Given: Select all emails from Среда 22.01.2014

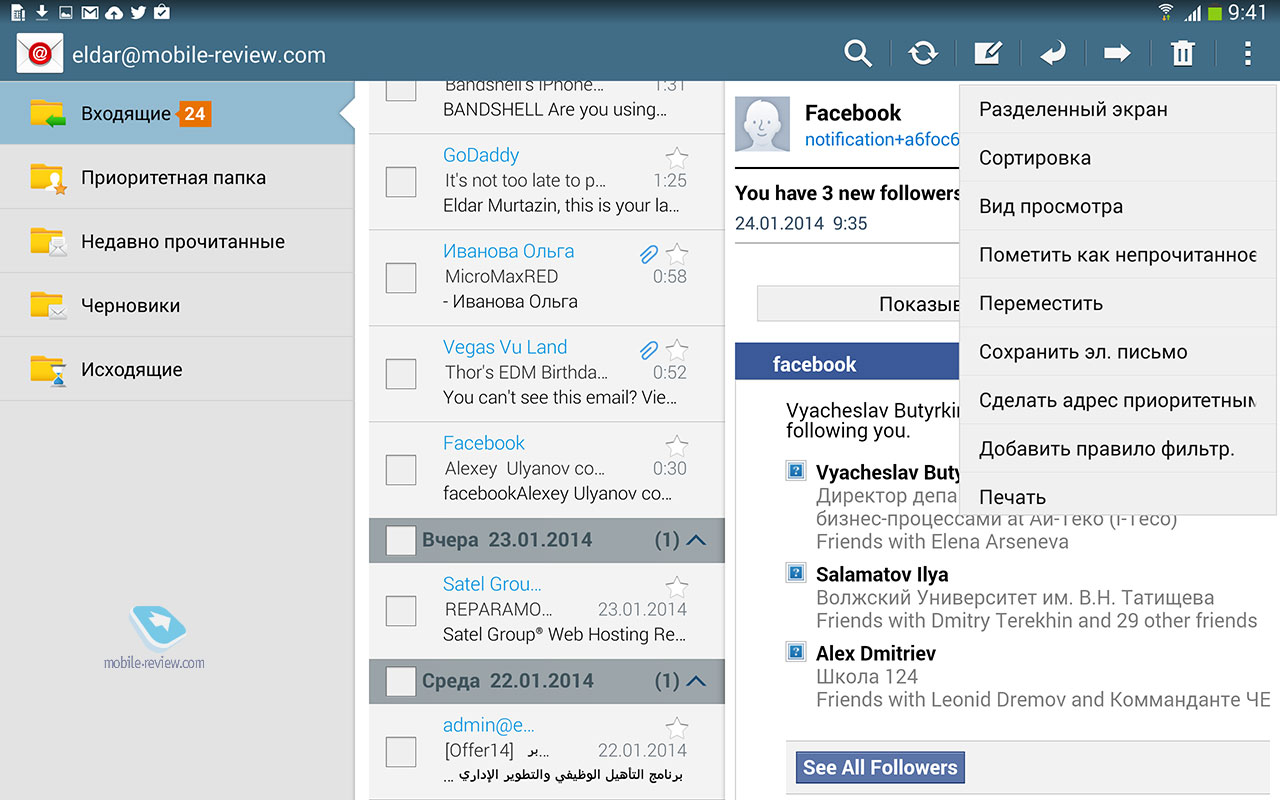Looking at the screenshot, I should [x=401, y=681].
